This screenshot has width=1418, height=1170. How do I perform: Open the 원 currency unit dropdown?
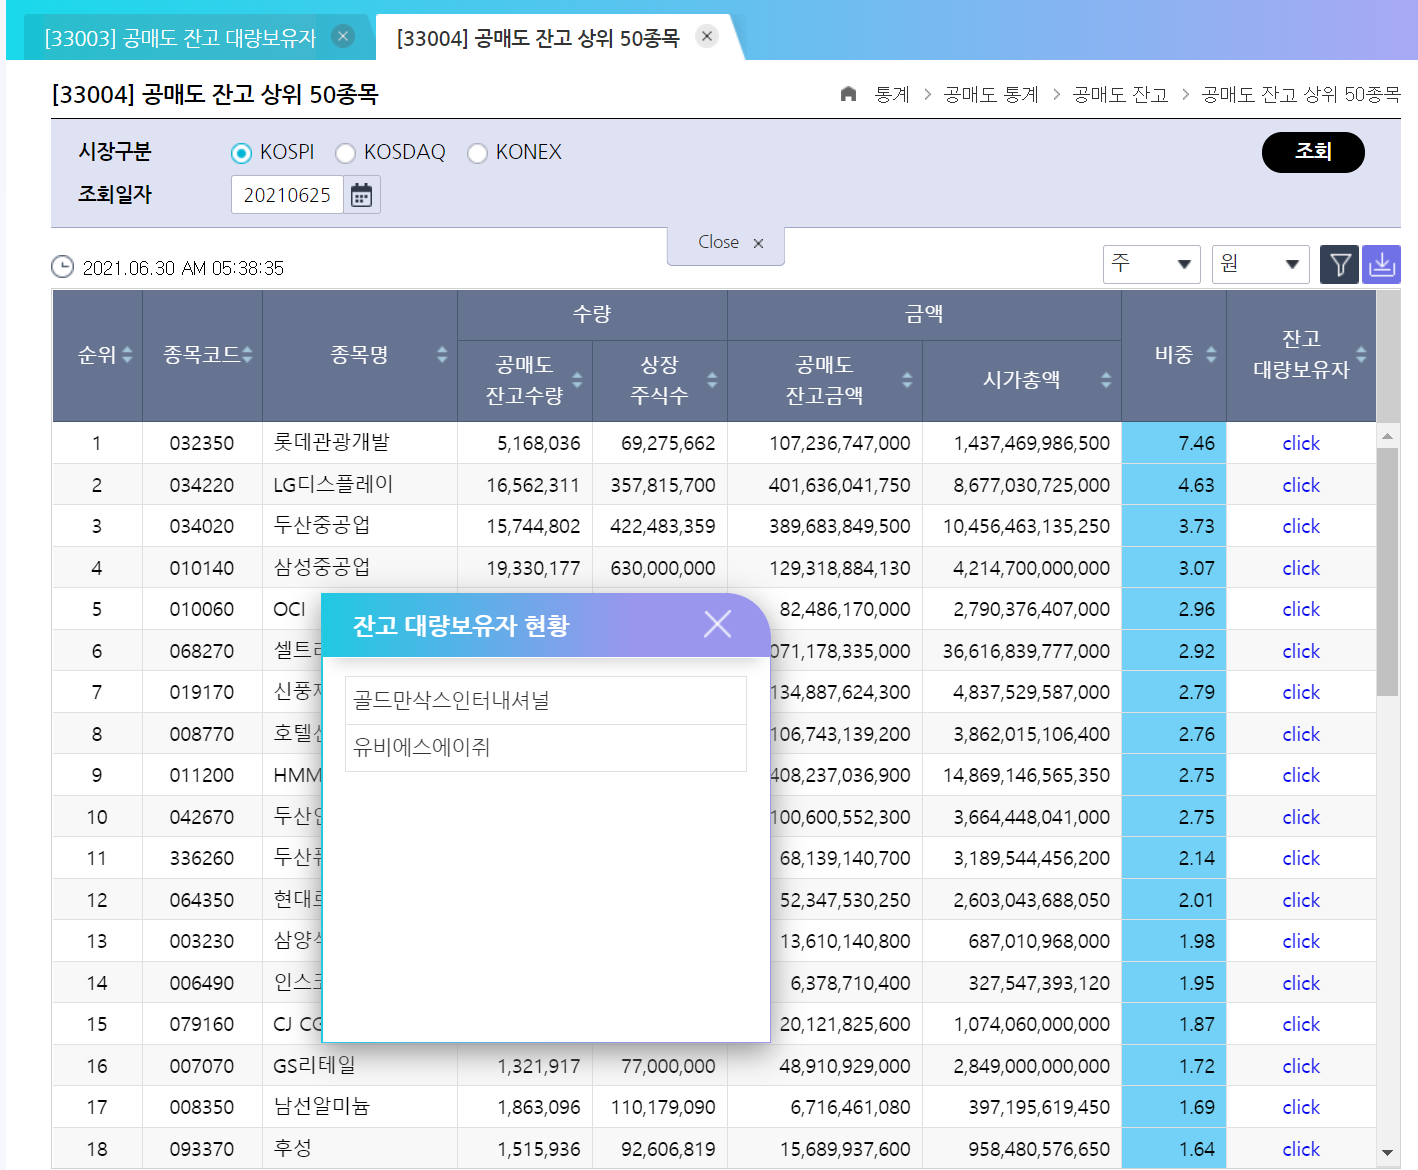pos(1260,264)
